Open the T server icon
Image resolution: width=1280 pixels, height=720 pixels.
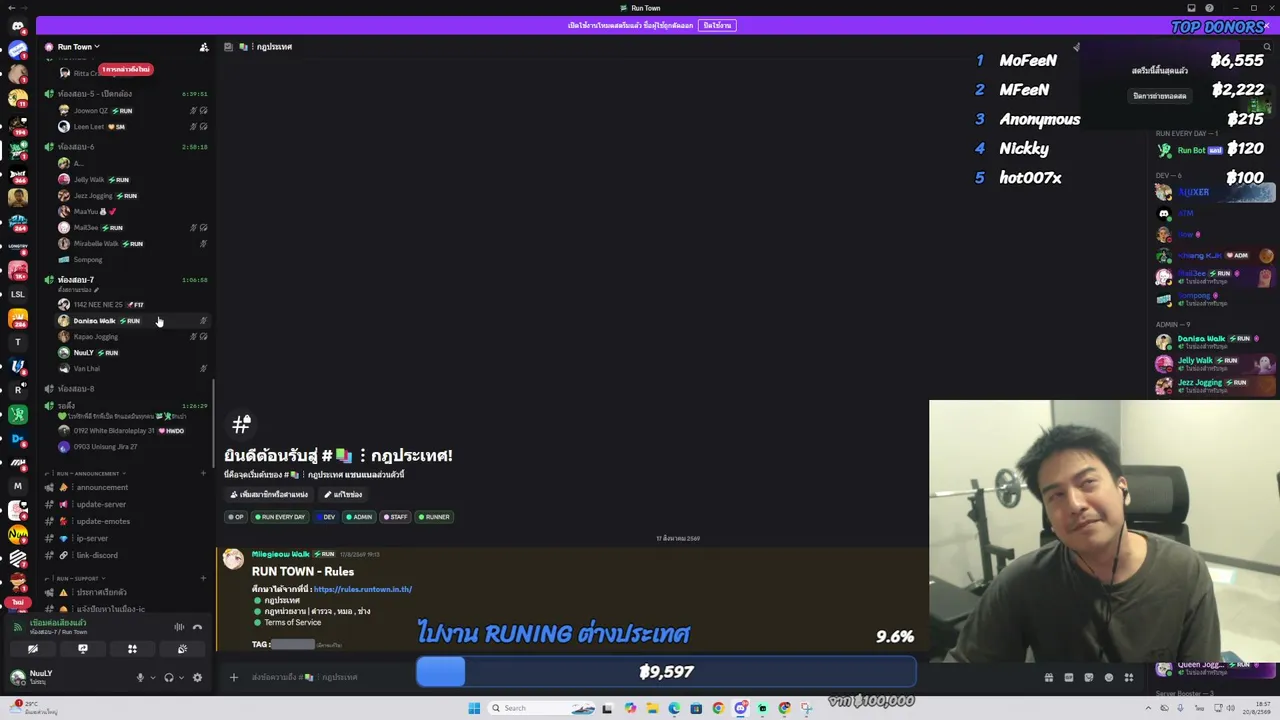18,342
